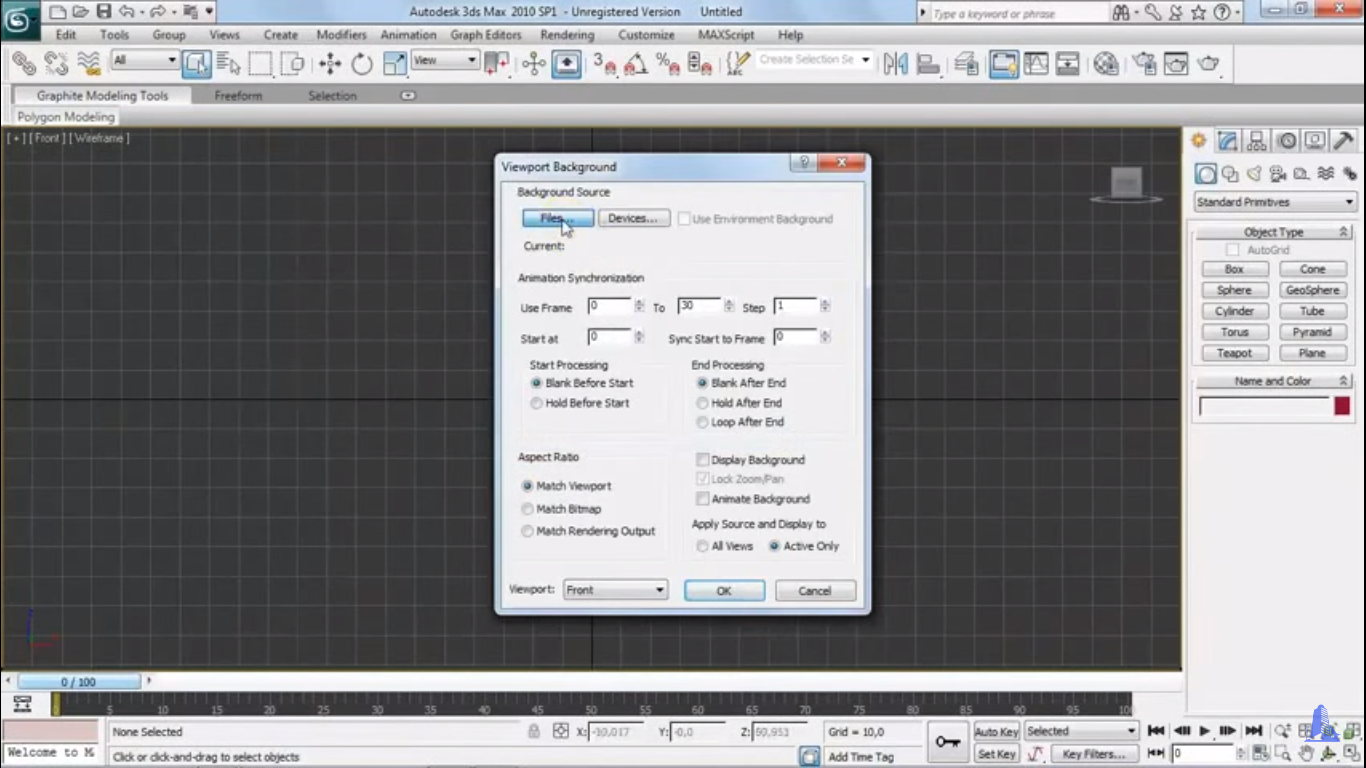Check the Animate Background option
The image size is (1366, 768).
703,499
